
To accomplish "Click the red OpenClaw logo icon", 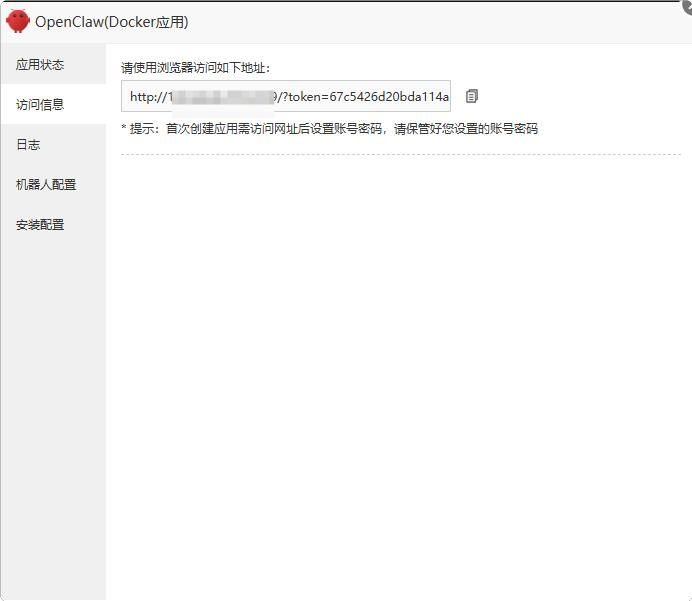I will [18, 21].
